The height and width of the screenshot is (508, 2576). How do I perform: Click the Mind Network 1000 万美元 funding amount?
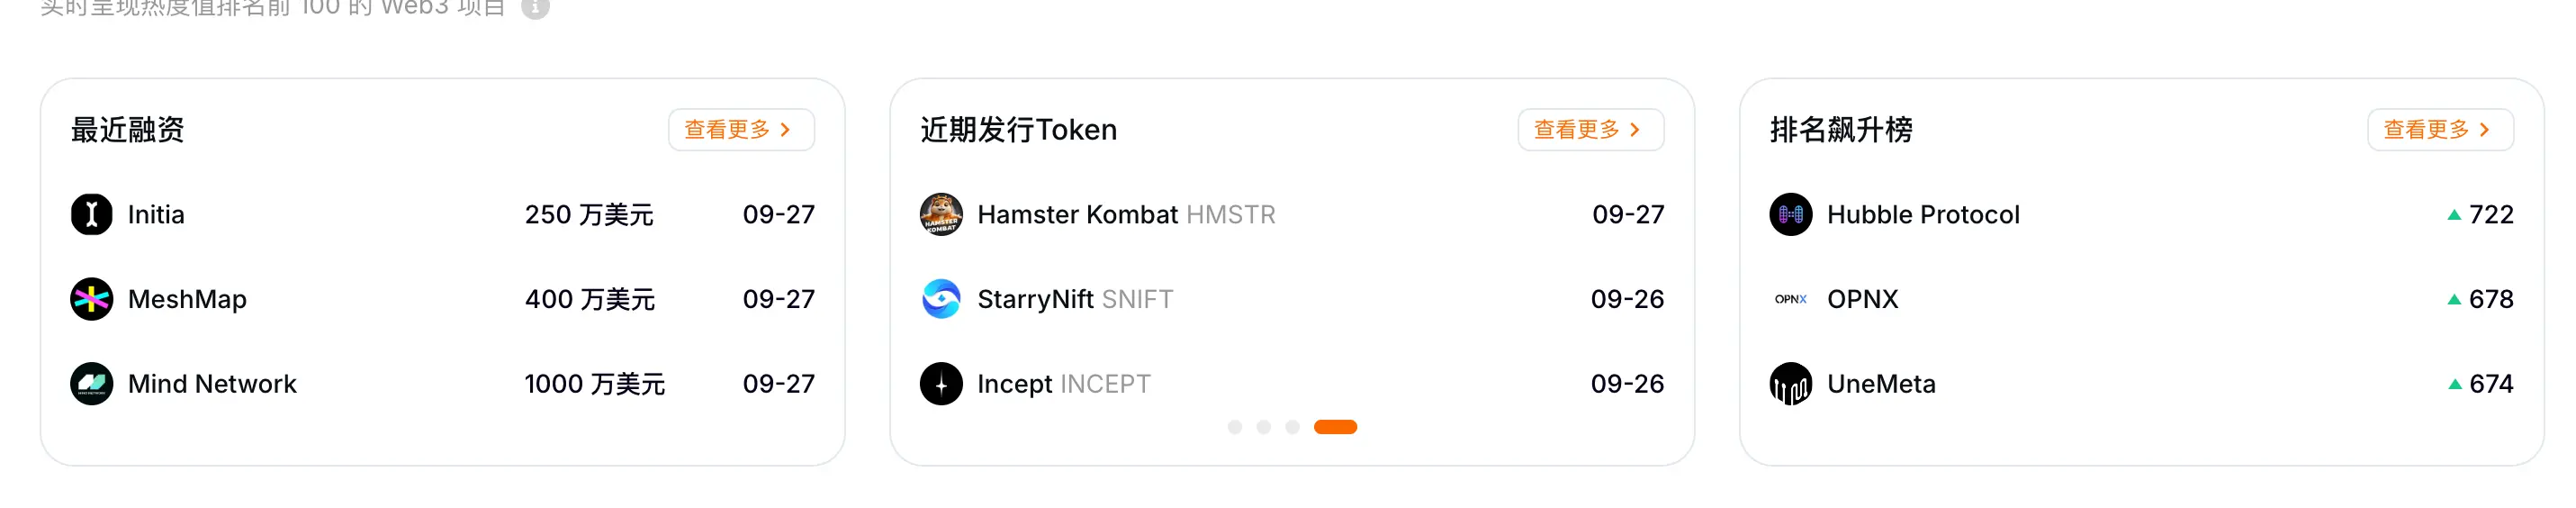(x=594, y=384)
